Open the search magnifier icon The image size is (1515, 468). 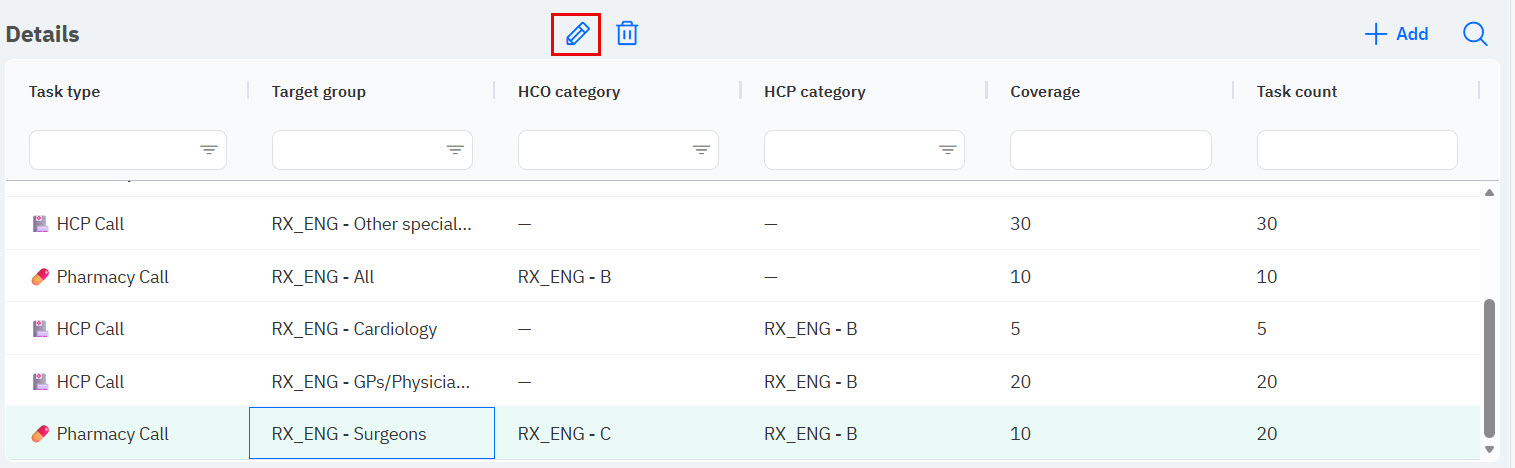[x=1475, y=34]
